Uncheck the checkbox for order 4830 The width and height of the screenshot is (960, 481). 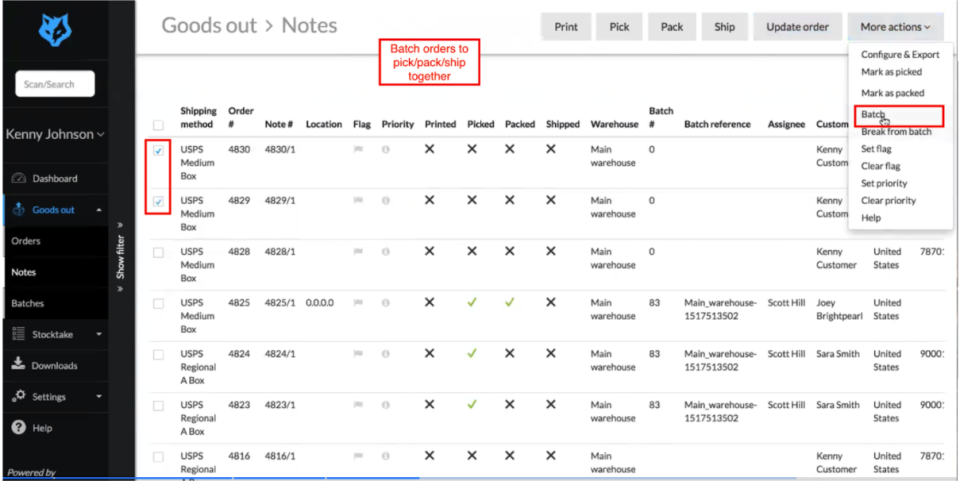[x=159, y=151]
